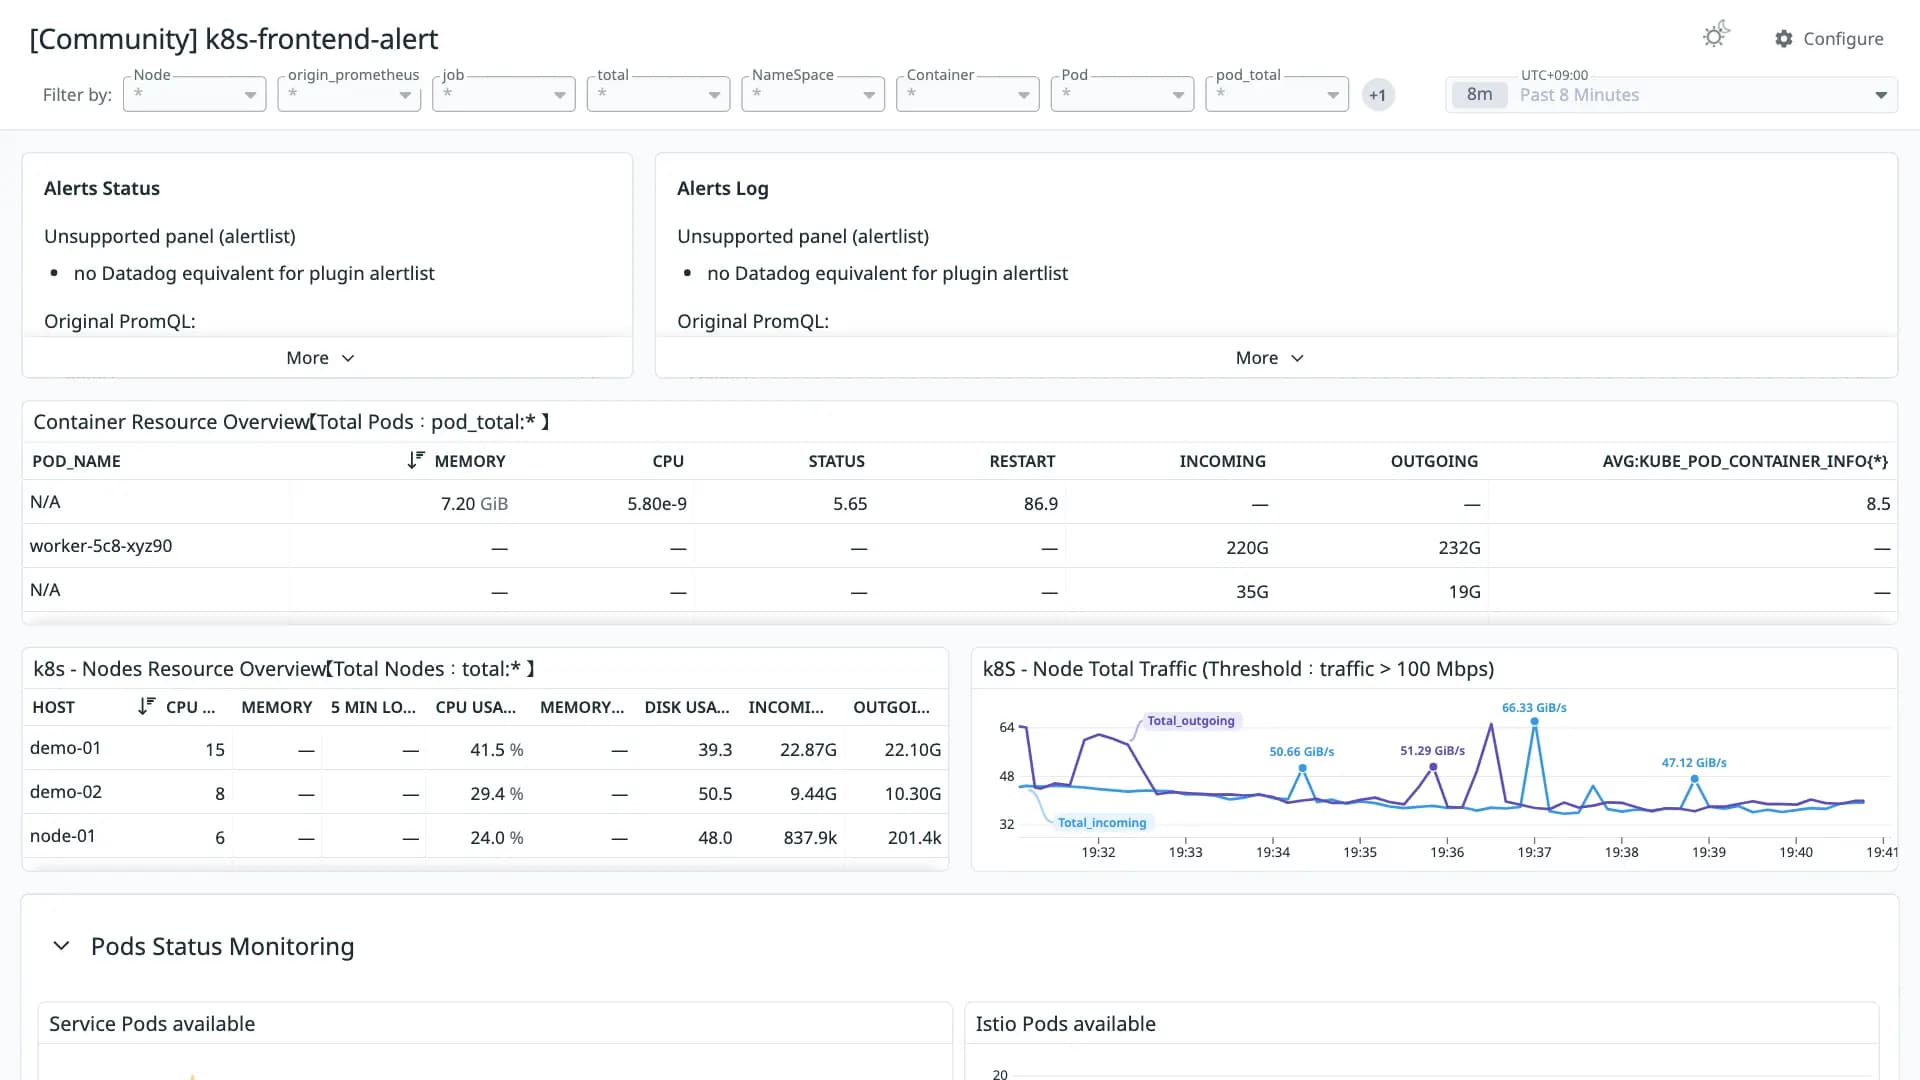Open the NameSpace filter dropdown

tap(813, 94)
